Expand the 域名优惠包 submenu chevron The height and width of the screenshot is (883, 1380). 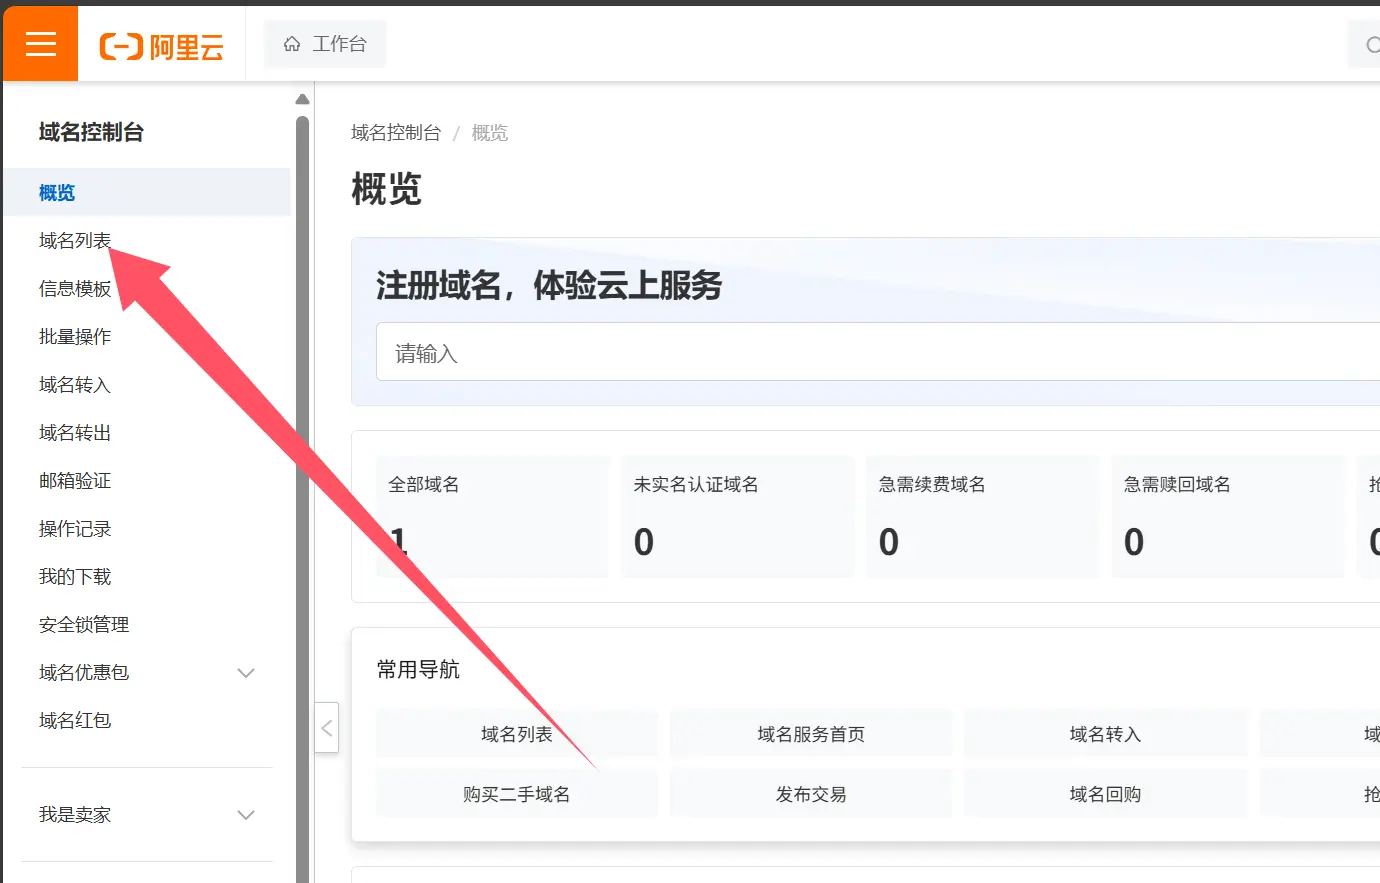point(246,673)
